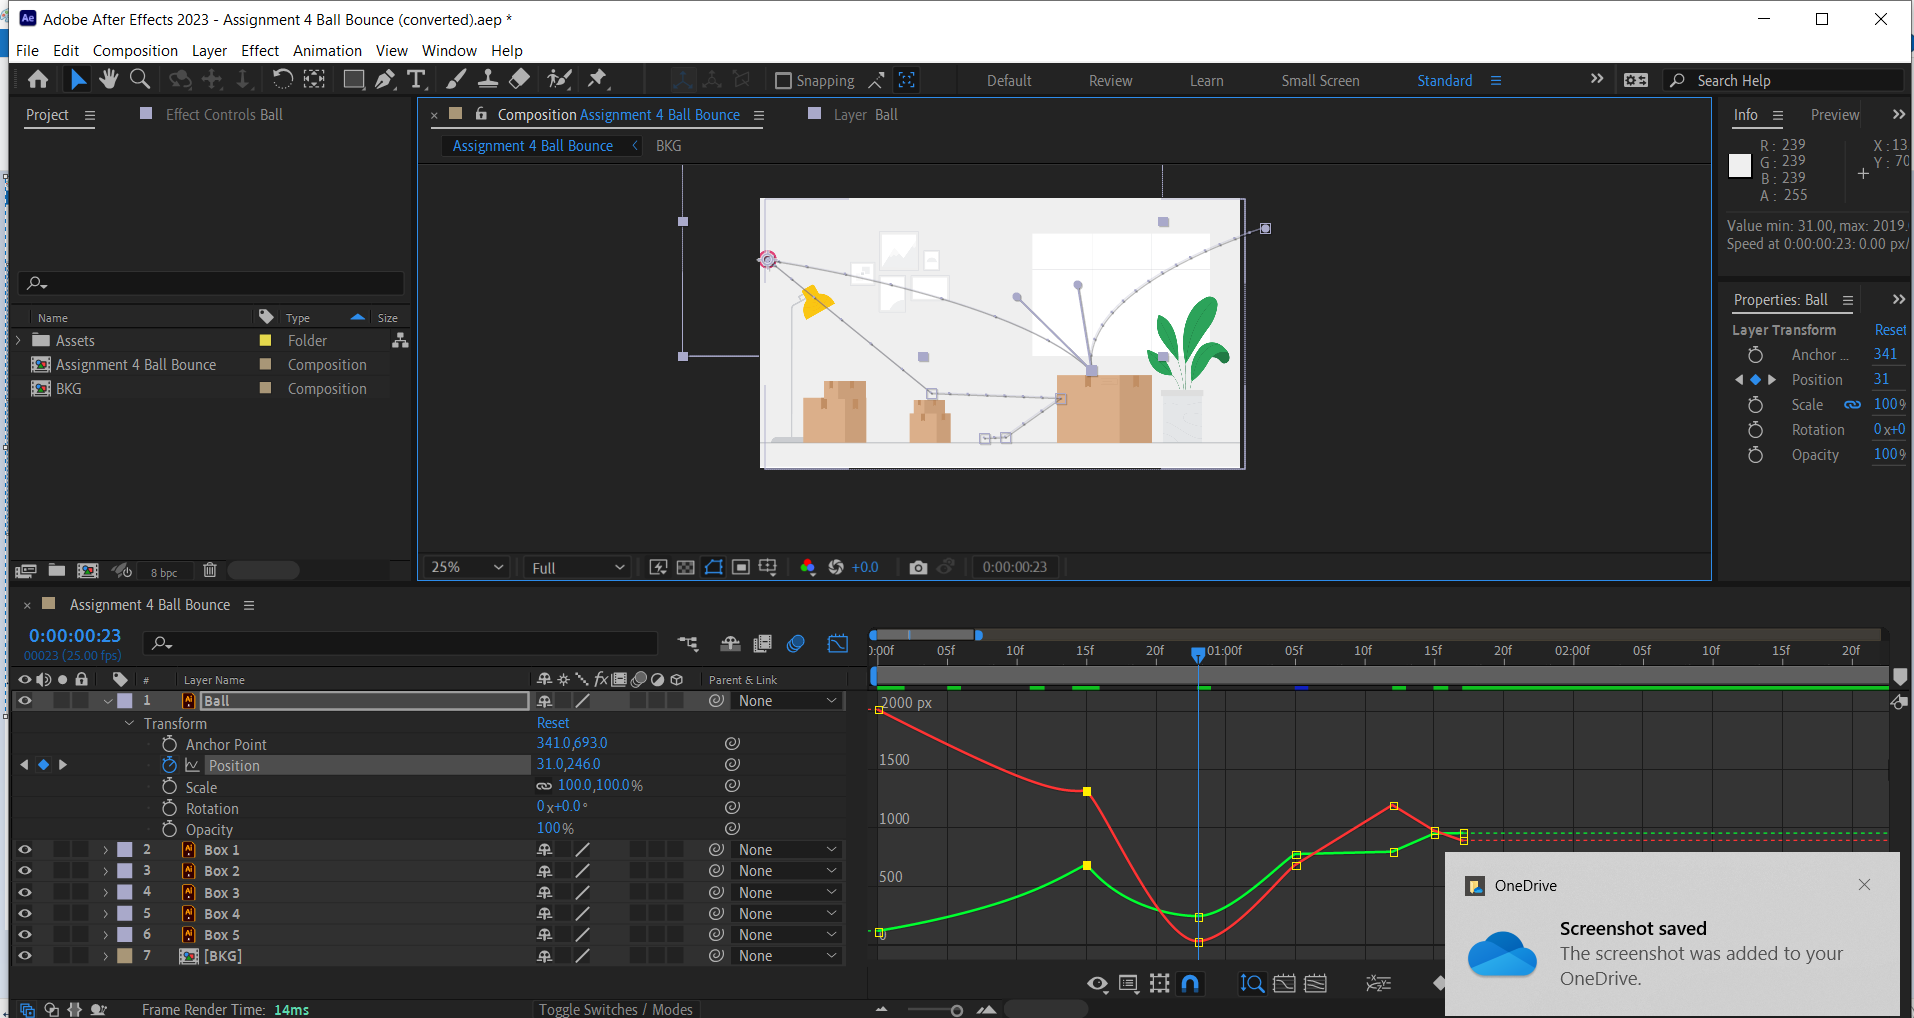Click Toggle Switches / Modes
The image size is (1914, 1018).
point(616,1009)
